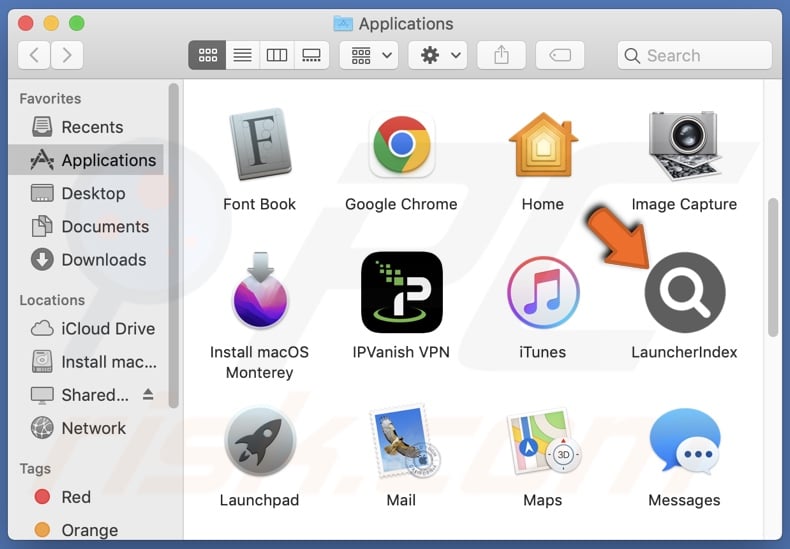This screenshot has width=790, height=549.
Task: Click into the Search field
Action: (x=694, y=55)
